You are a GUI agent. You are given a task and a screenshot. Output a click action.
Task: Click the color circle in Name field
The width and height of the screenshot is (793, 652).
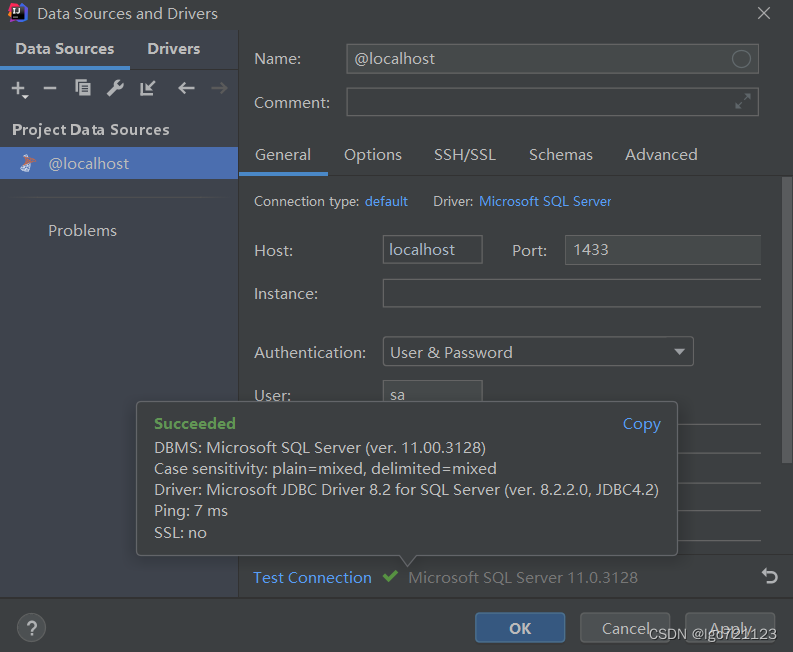[741, 59]
